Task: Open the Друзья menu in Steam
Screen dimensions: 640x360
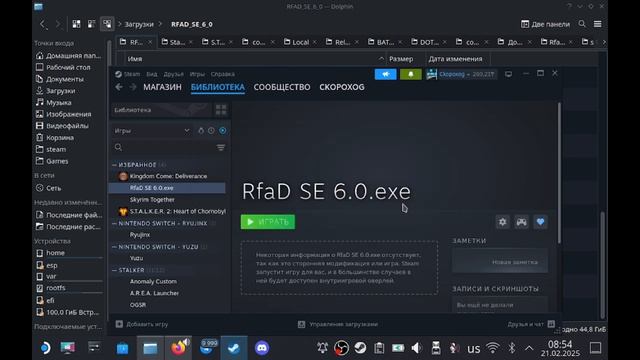Action: 173,74
